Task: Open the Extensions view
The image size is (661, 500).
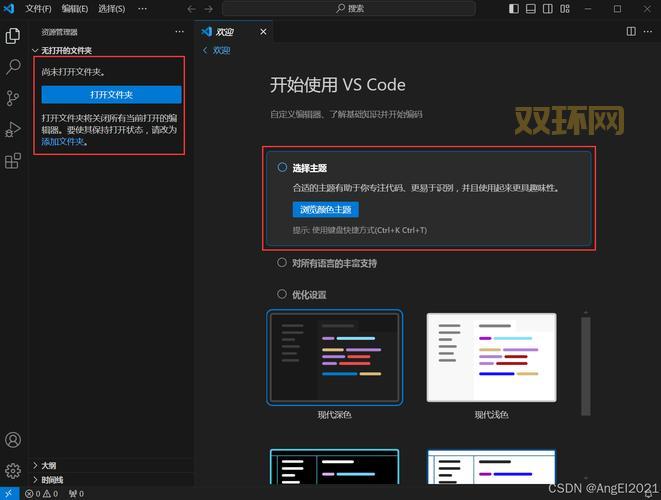Action: 13,161
